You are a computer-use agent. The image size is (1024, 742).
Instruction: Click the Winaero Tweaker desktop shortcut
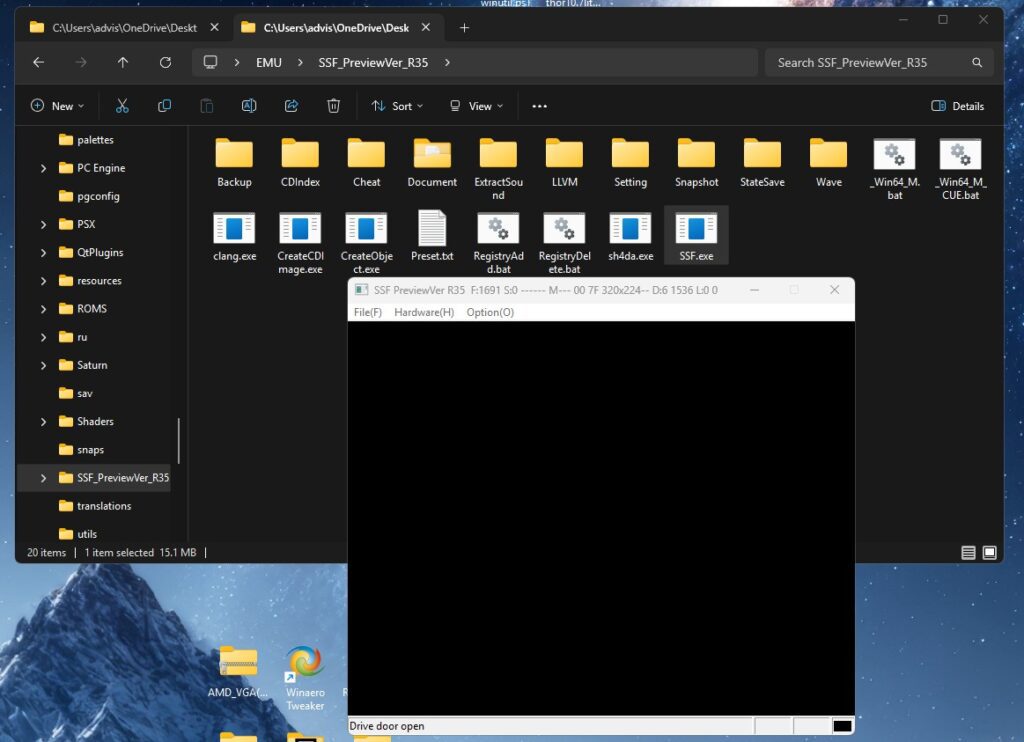[x=304, y=678]
